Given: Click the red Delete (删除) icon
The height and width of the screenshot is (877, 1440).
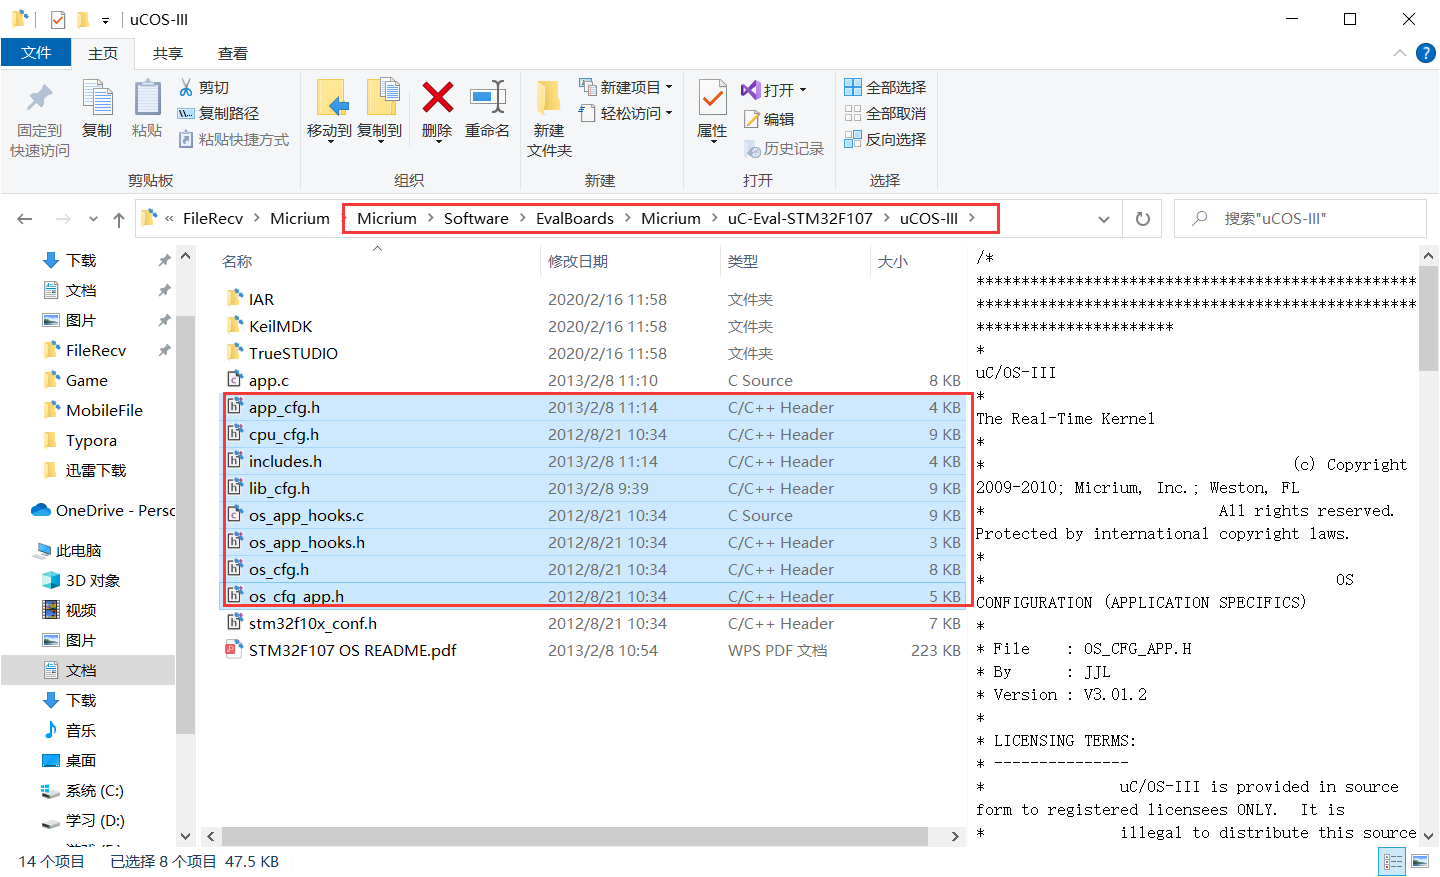Looking at the screenshot, I should point(437,98).
